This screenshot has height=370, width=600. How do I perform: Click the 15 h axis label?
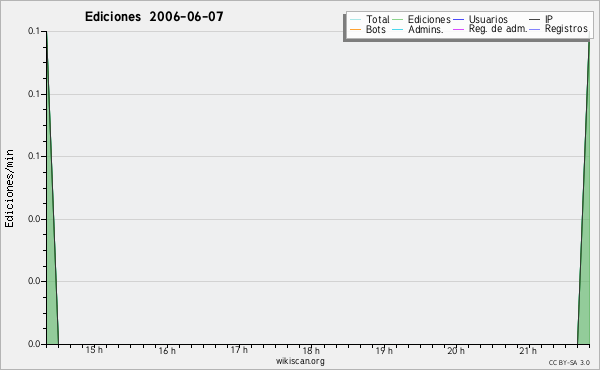pyautogui.click(x=94, y=350)
